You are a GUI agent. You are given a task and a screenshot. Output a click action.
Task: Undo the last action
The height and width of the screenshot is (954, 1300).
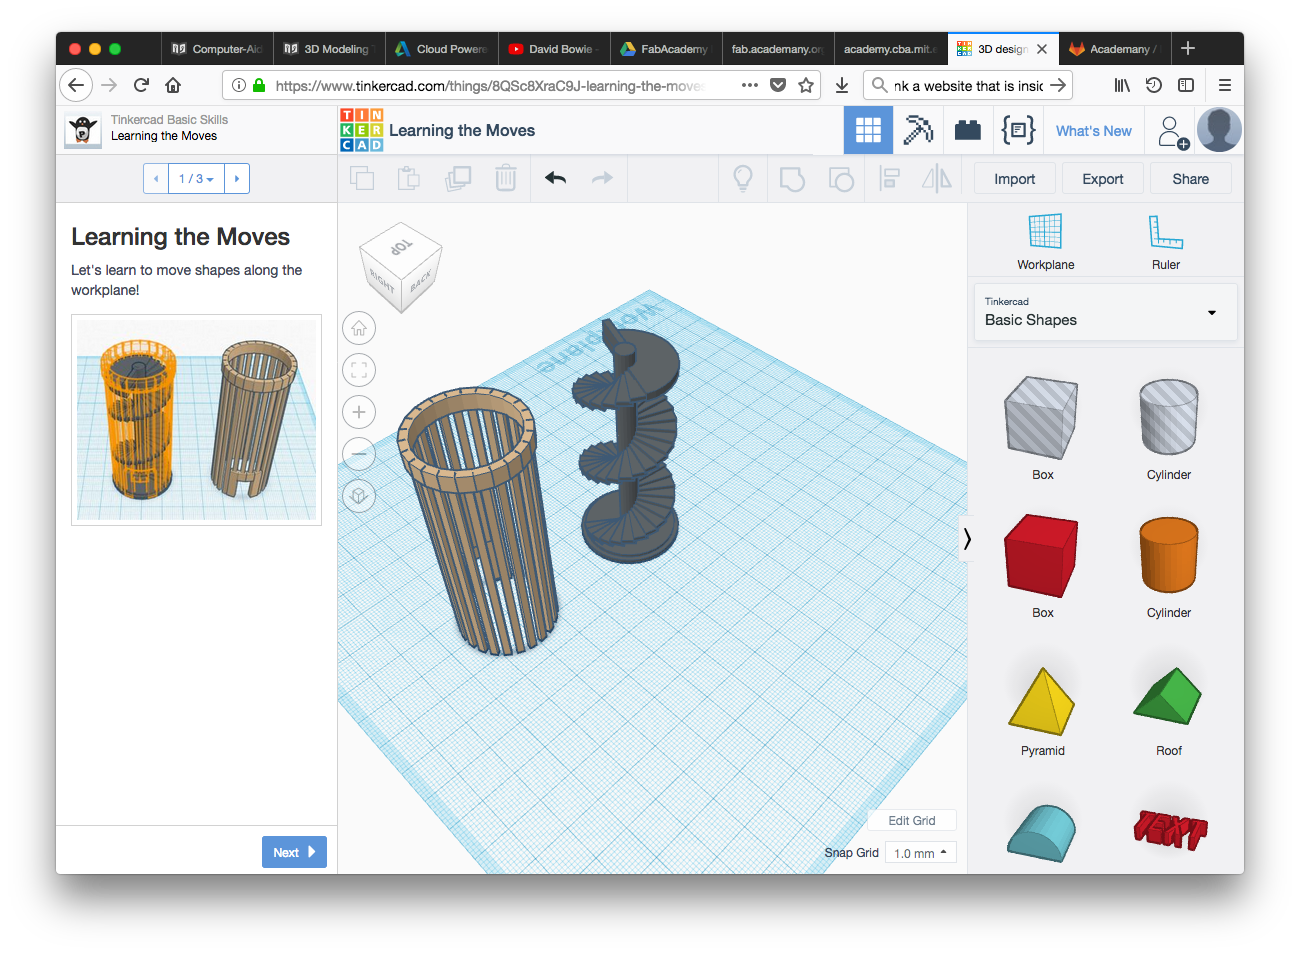point(556,179)
